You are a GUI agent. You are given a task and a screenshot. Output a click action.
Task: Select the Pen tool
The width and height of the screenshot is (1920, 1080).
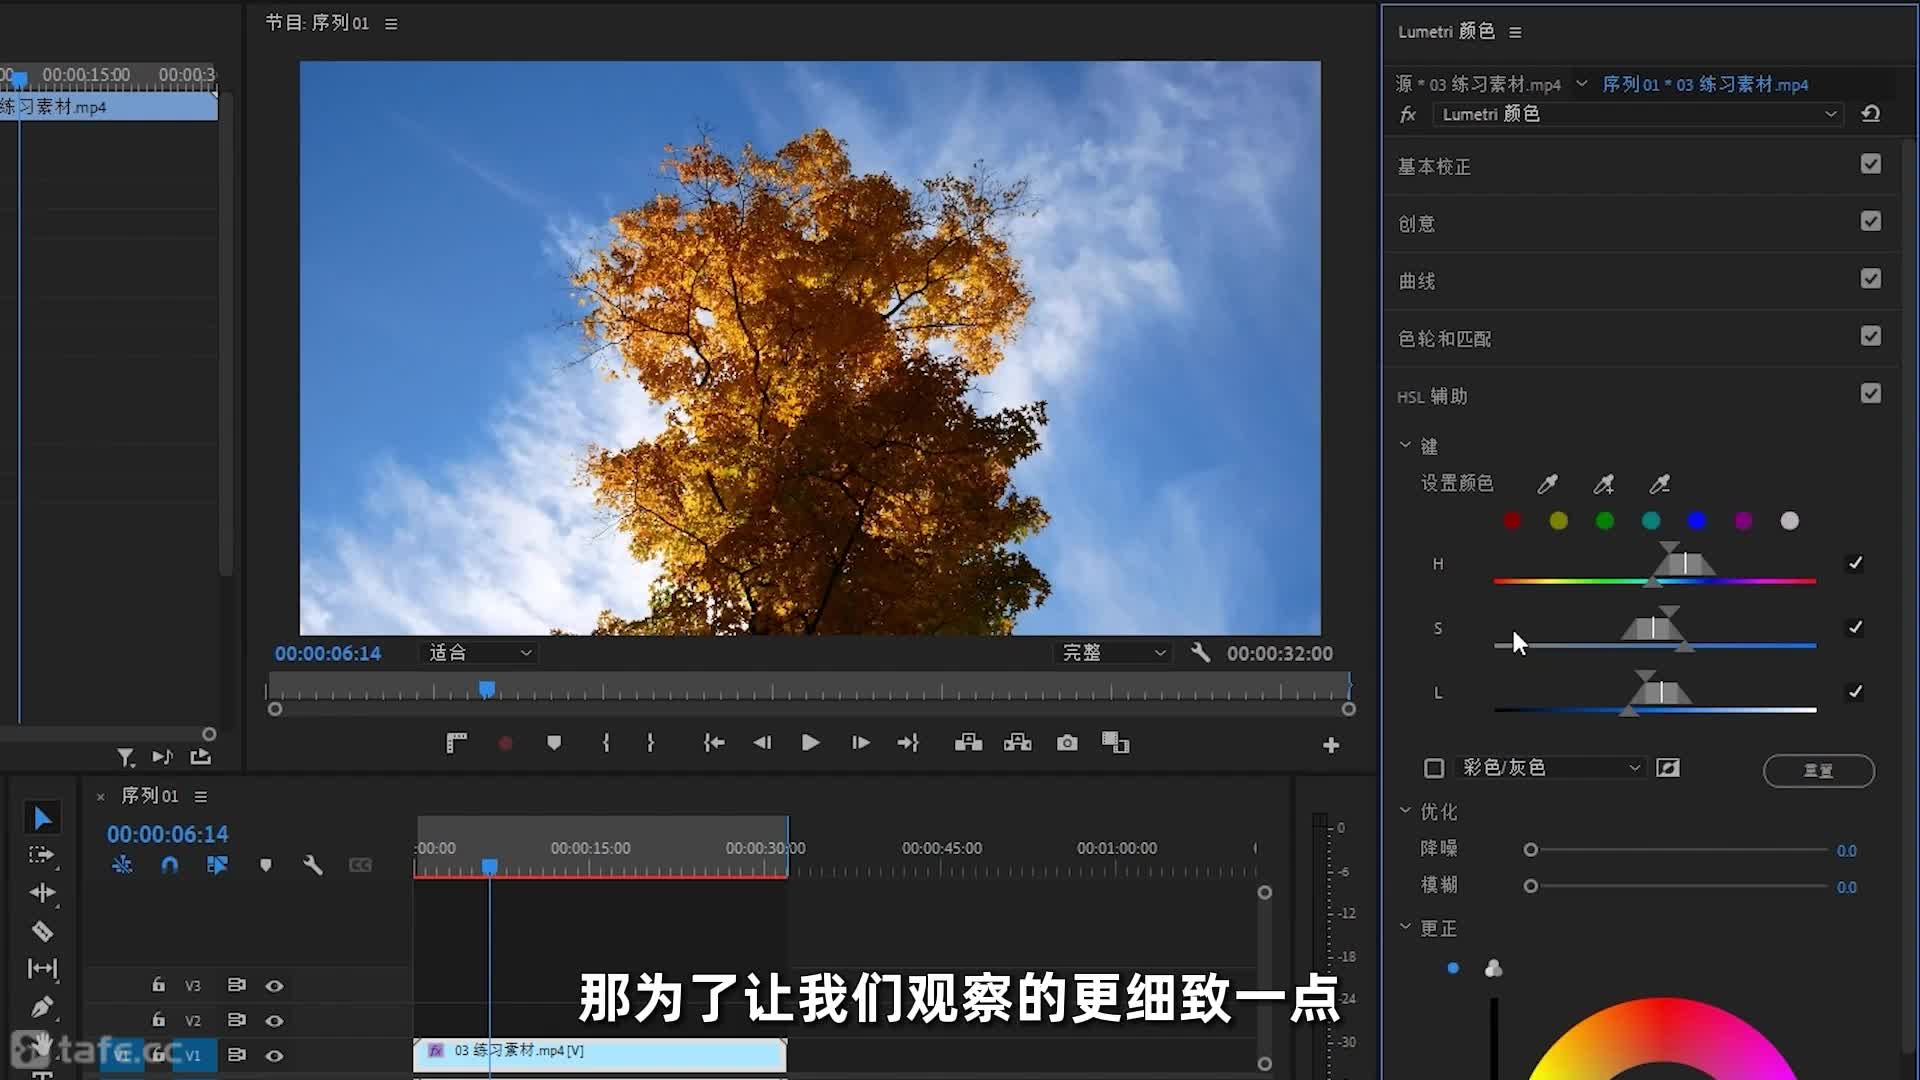42,1007
